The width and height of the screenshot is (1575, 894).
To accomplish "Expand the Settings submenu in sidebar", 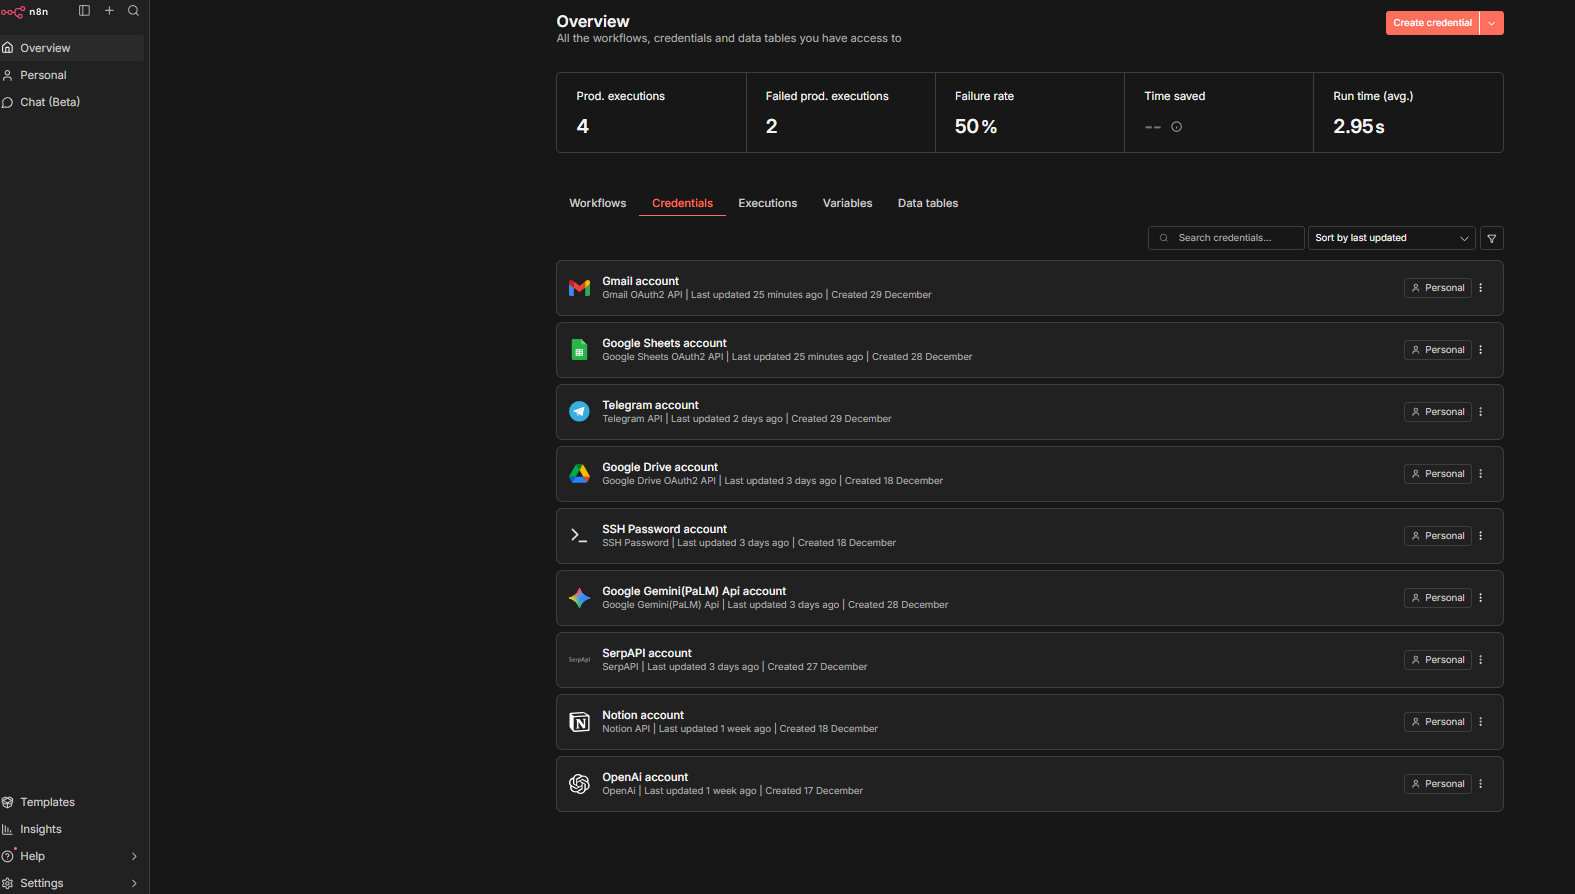I will (x=134, y=883).
